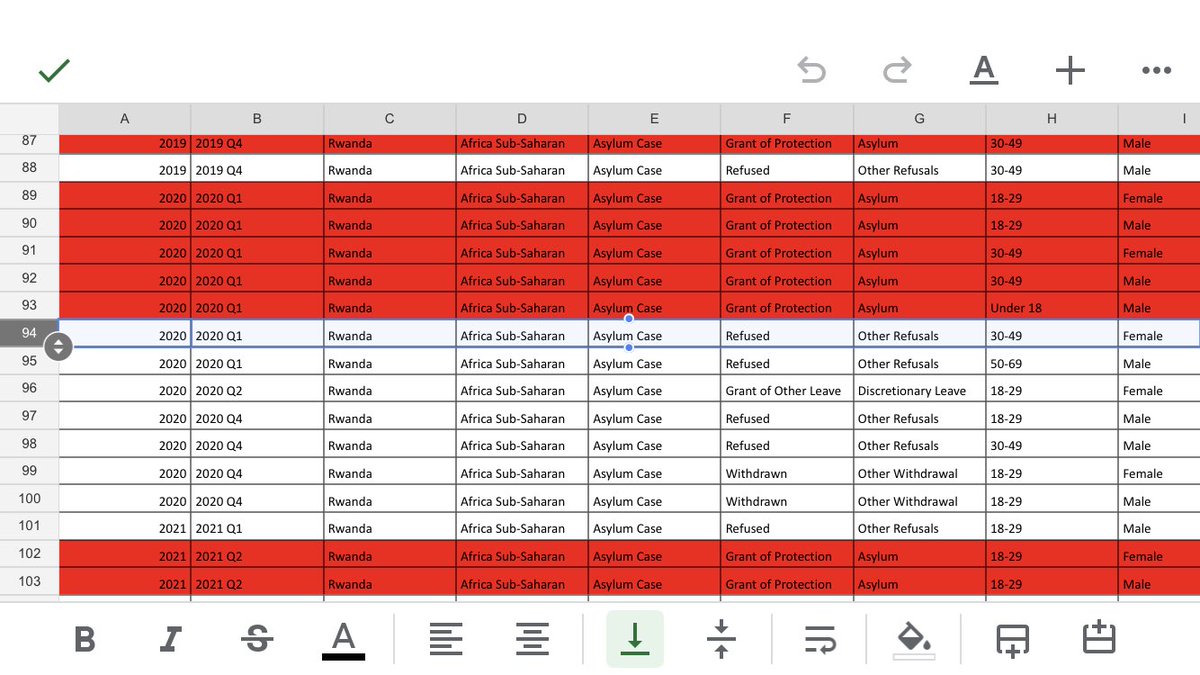
Task: Select 'Refused' cell in row 101
Action: pos(787,527)
